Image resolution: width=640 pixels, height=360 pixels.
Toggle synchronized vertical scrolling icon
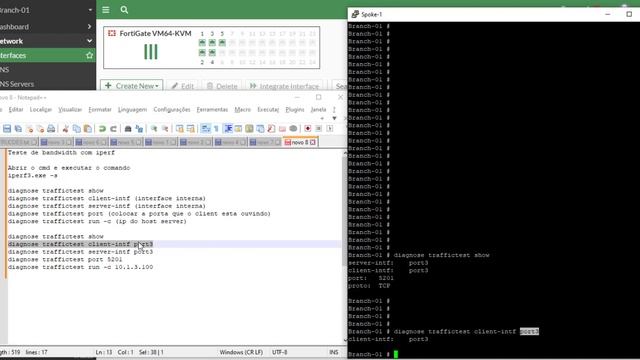click(x=180, y=129)
